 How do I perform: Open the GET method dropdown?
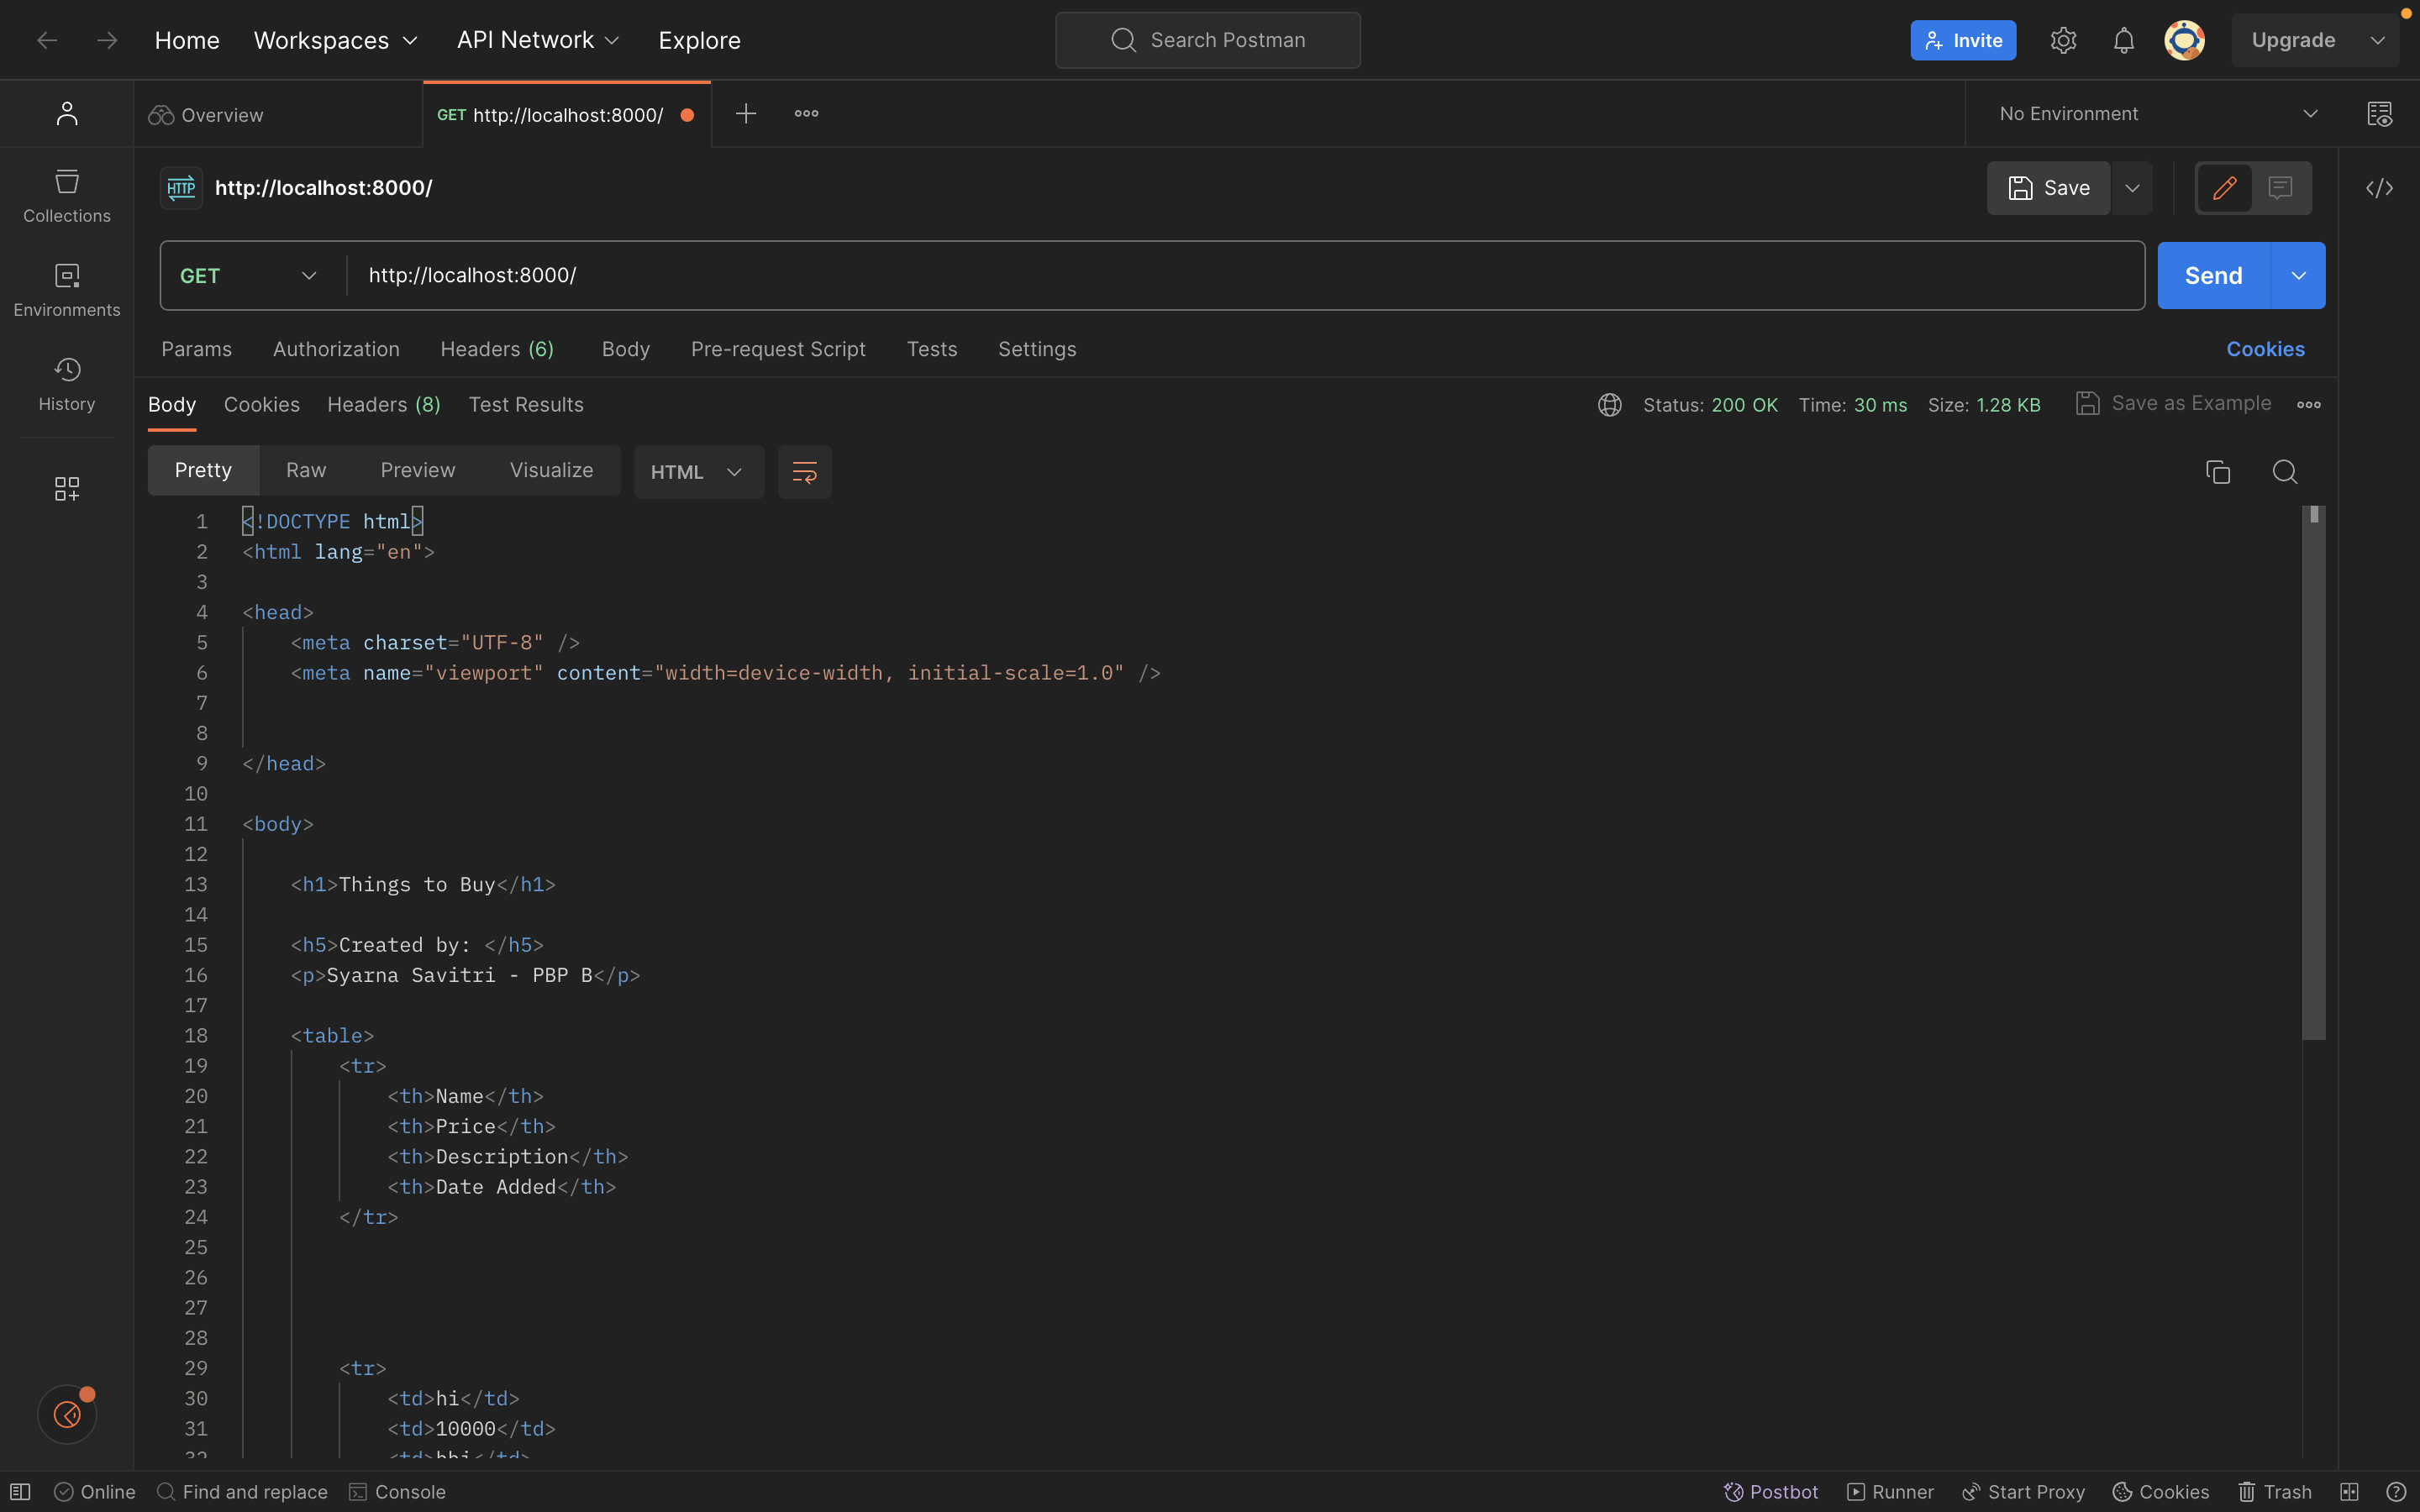point(247,275)
